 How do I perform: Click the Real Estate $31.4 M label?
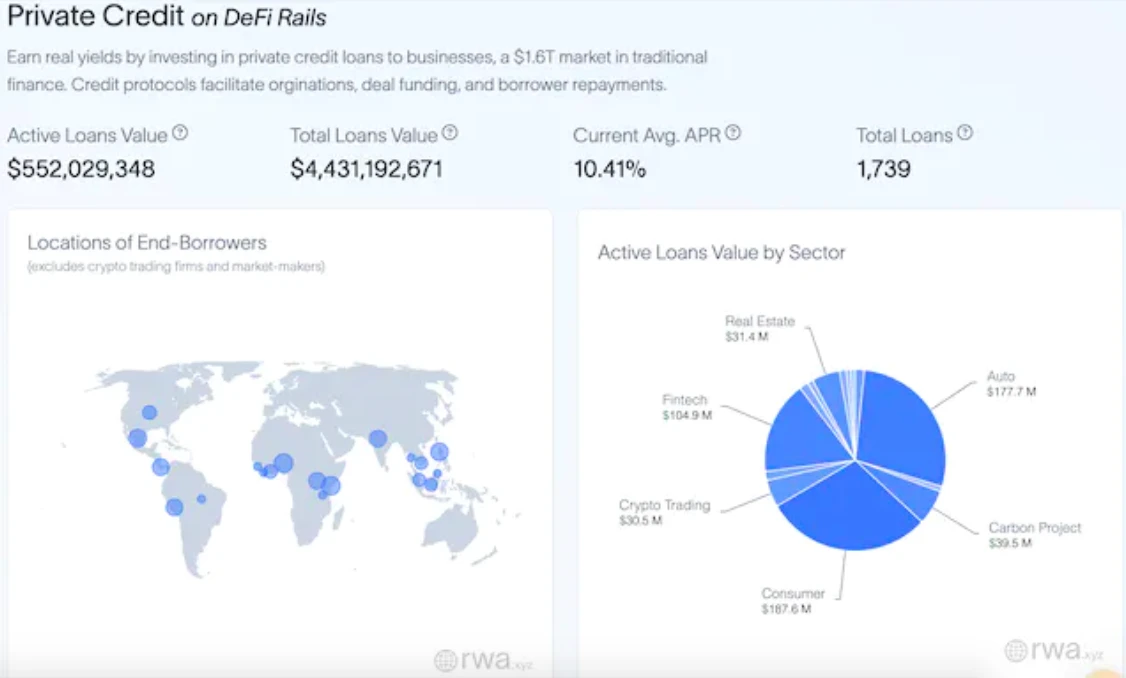pyautogui.click(x=760, y=328)
